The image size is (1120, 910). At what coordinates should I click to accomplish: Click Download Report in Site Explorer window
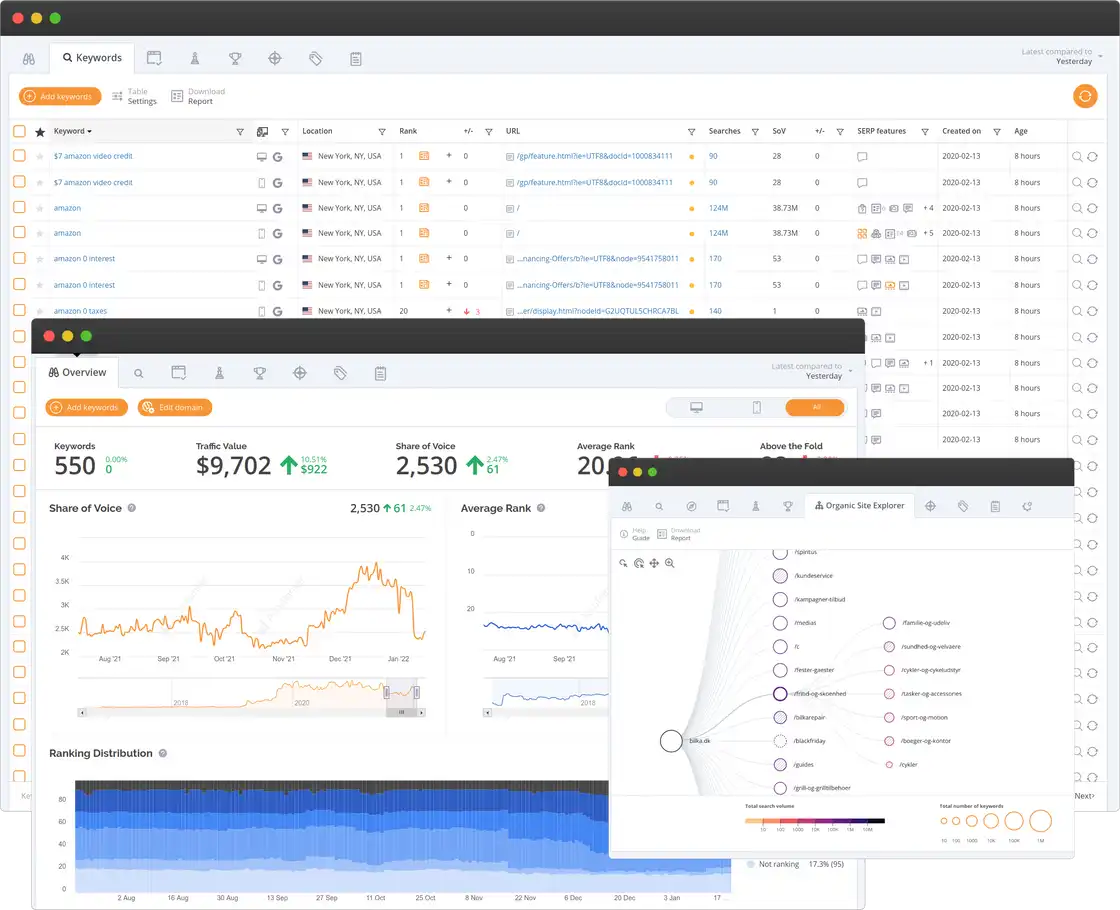point(679,534)
